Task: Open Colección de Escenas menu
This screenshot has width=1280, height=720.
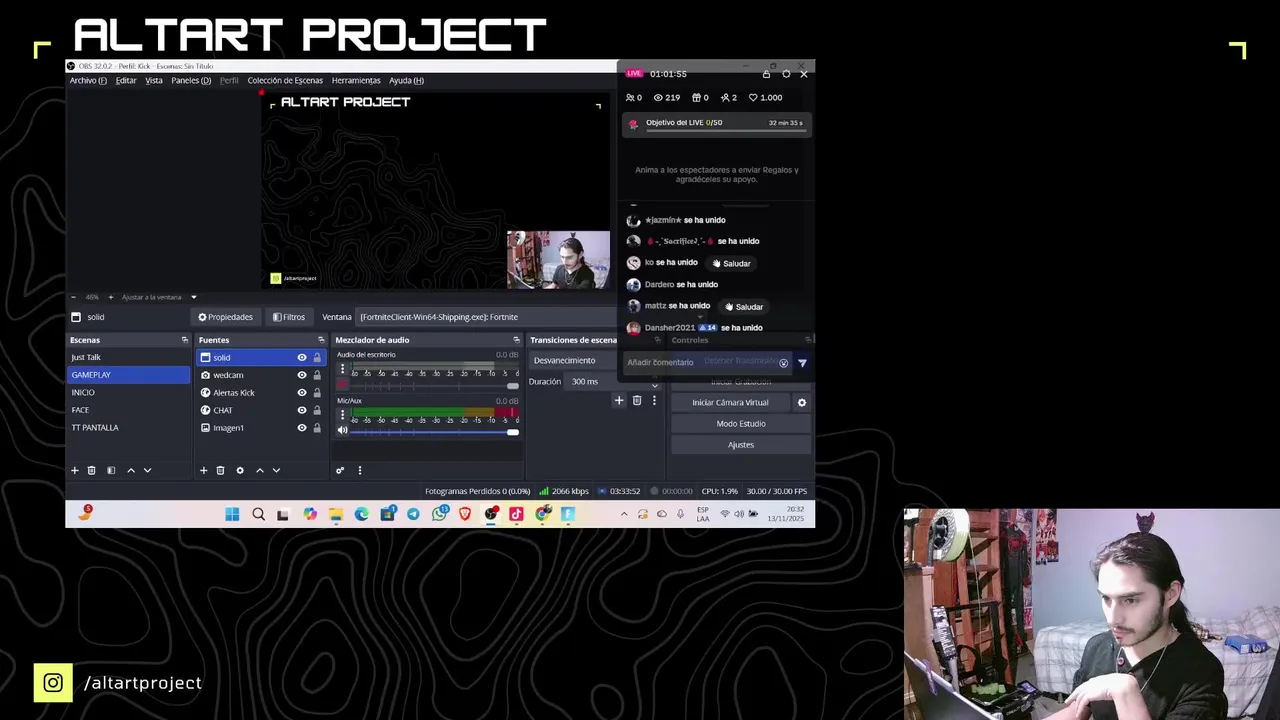Action: click(x=285, y=80)
